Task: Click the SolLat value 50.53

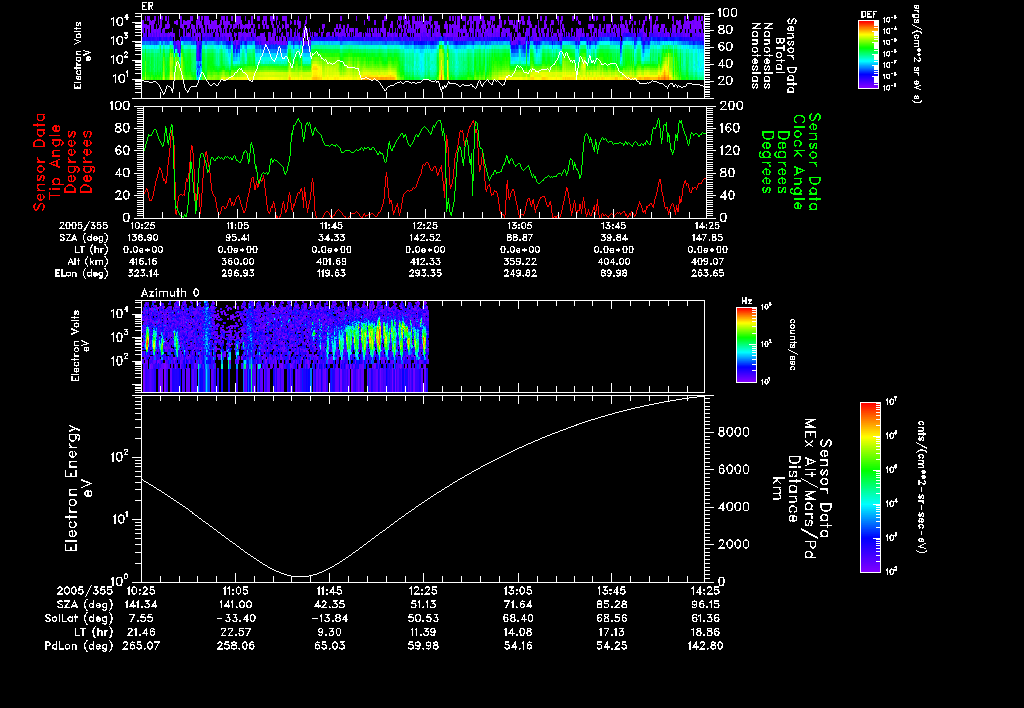Action: [x=424, y=619]
